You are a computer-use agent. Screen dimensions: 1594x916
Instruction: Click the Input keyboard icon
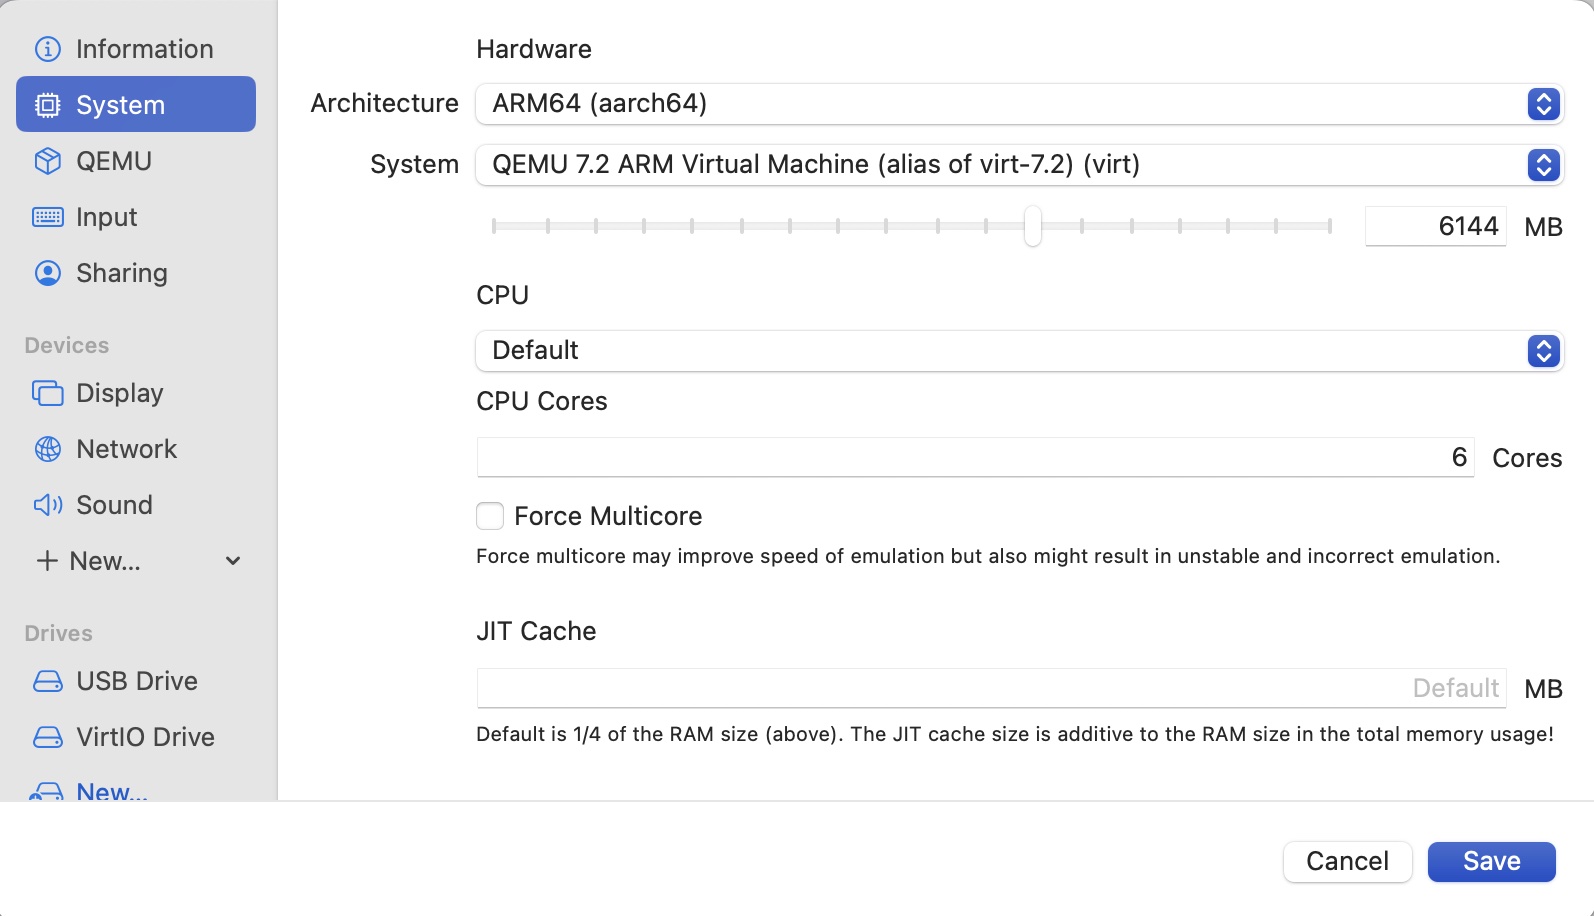48,217
